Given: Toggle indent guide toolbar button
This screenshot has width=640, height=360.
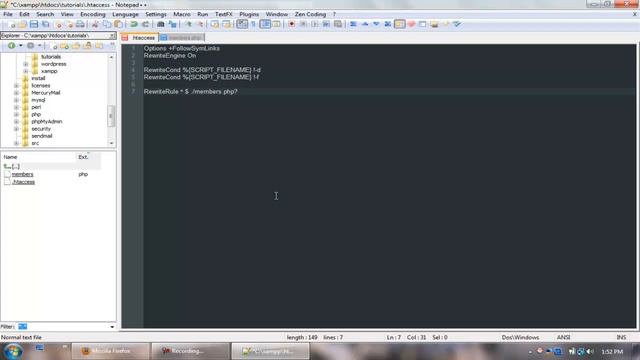Looking at the screenshot, I should click(x=265, y=24).
